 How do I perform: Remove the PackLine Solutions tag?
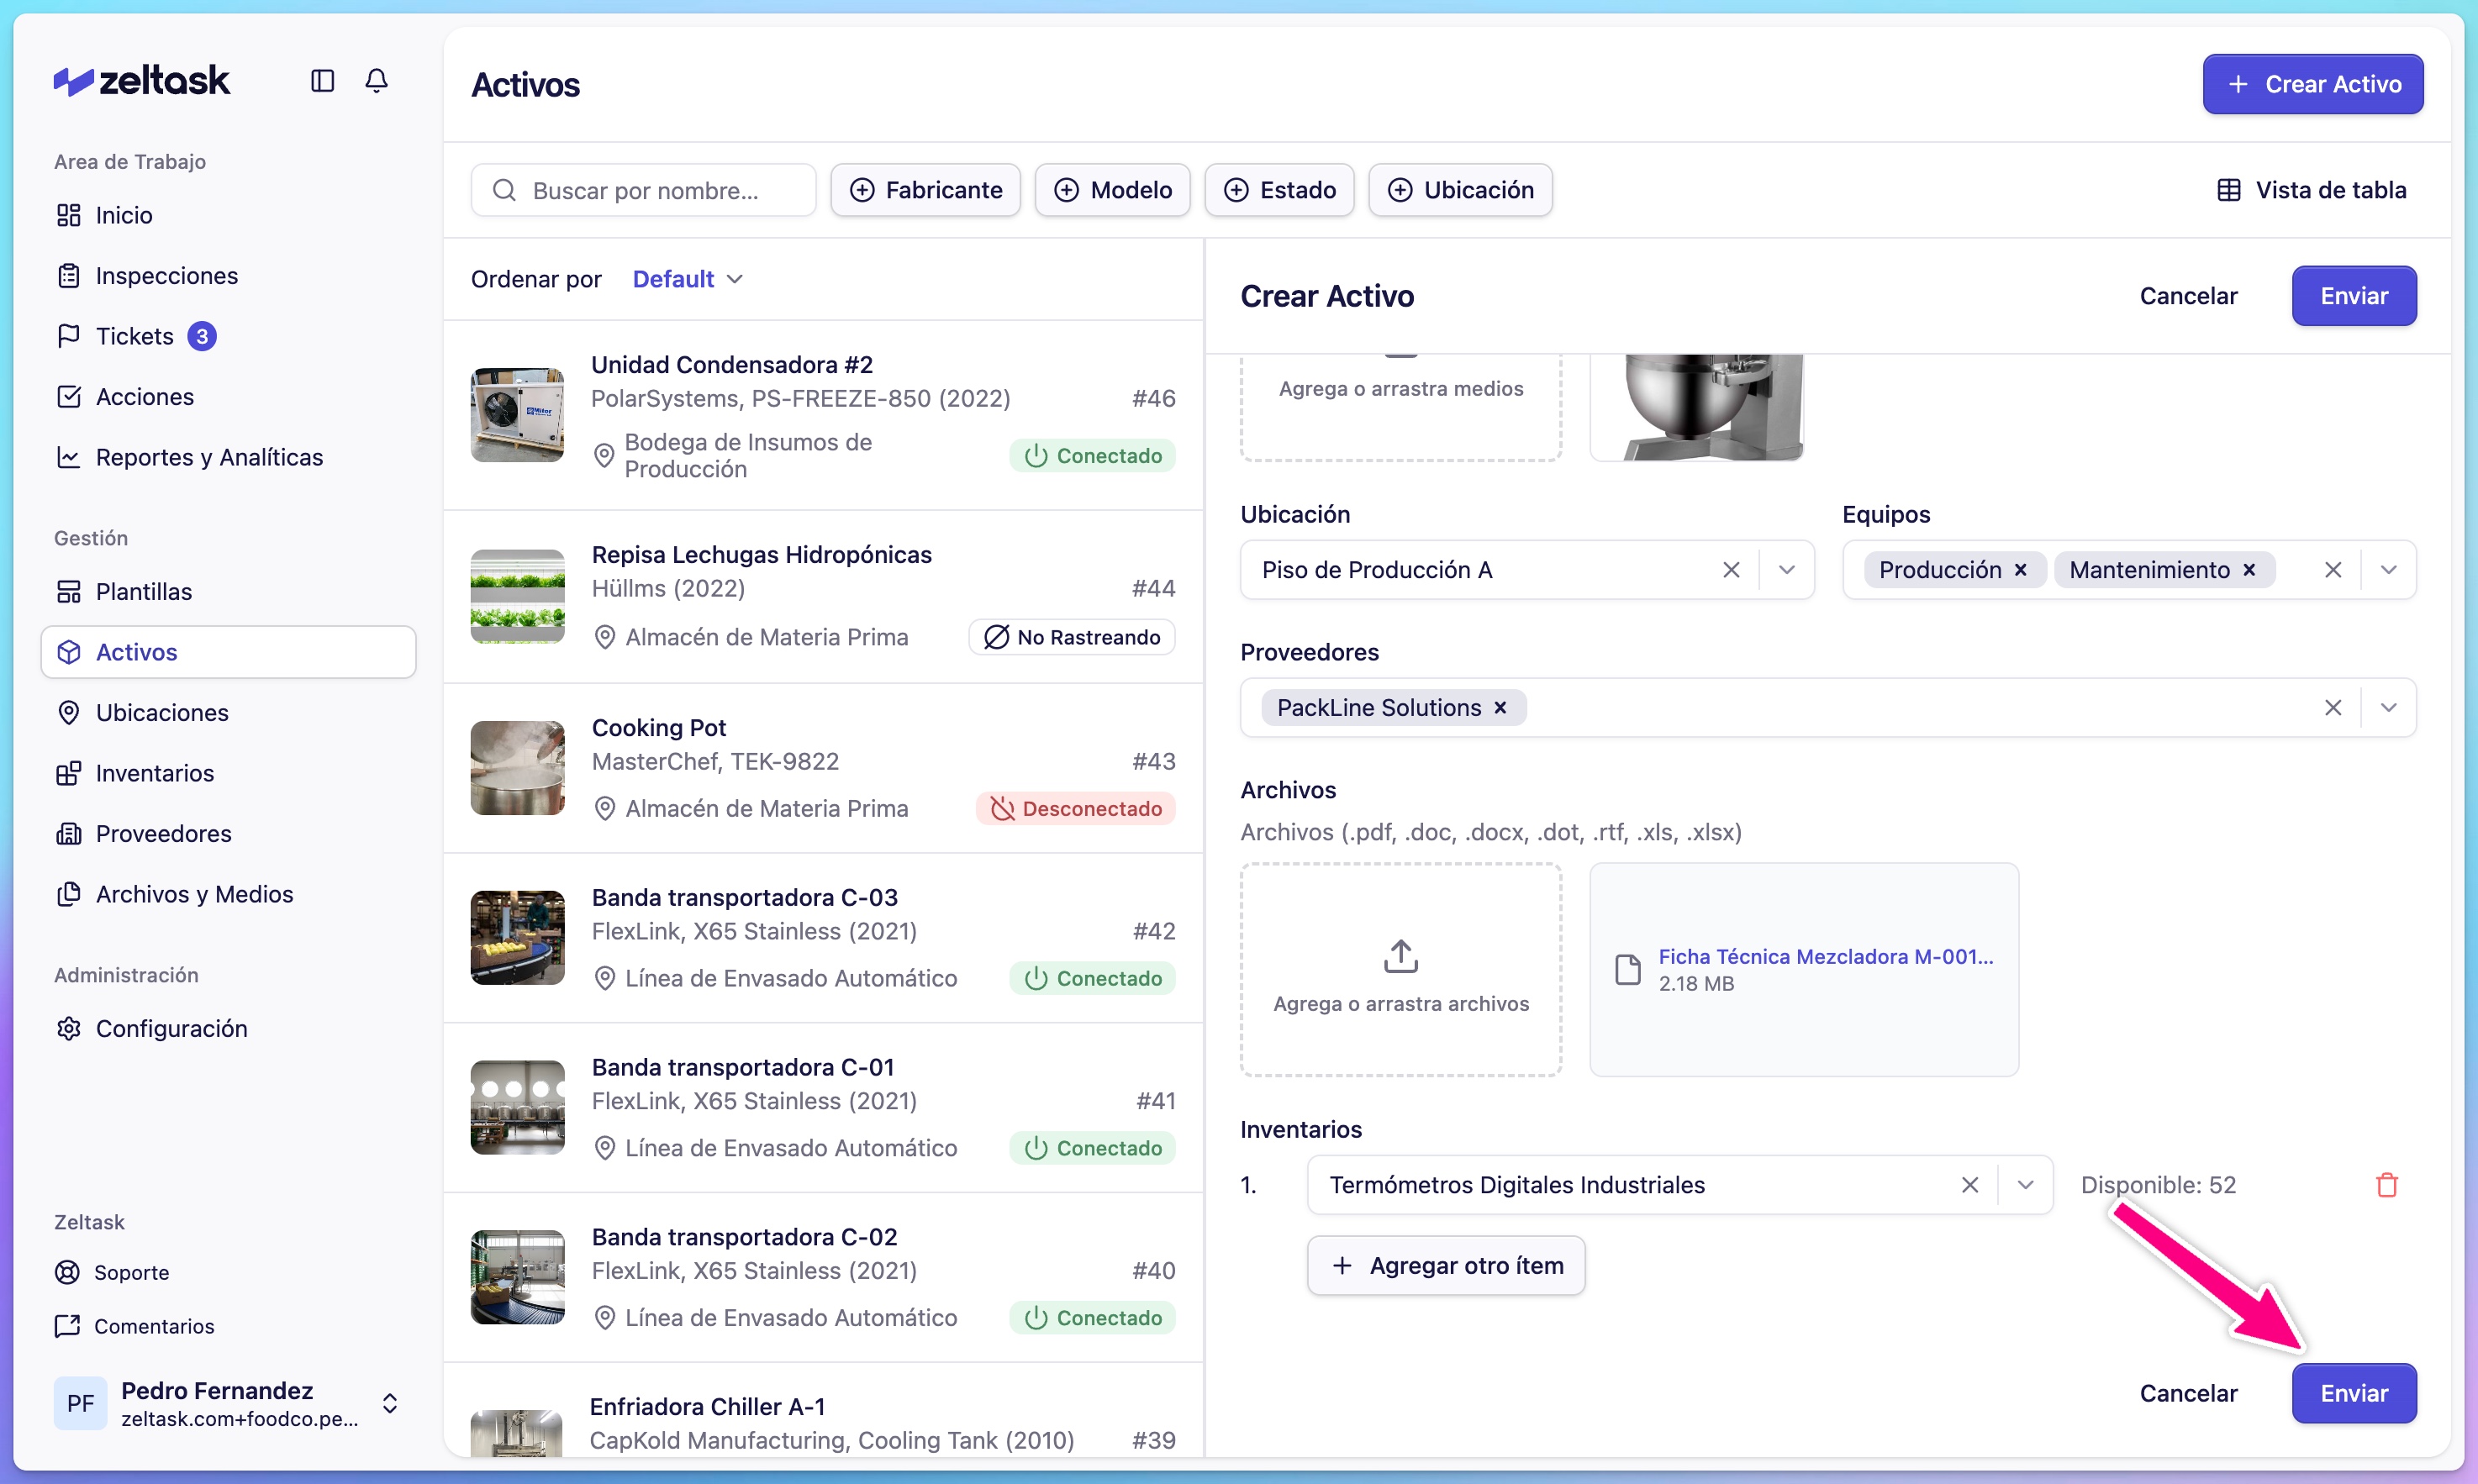click(x=1500, y=708)
